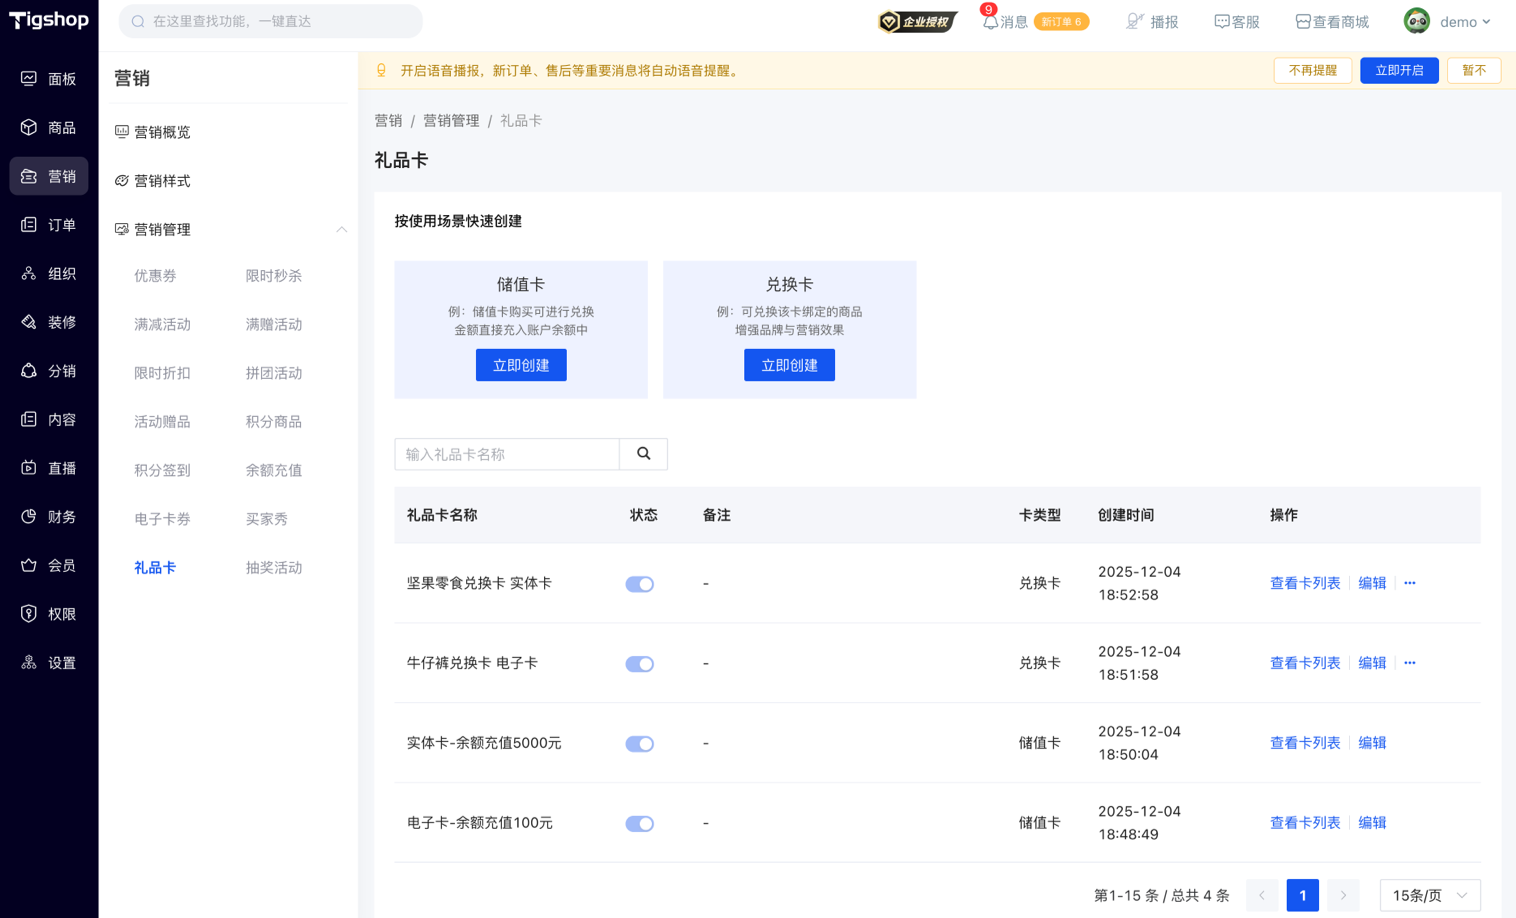The width and height of the screenshot is (1516, 918).
Task: Open the demo account dropdown arrow
Action: click(x=1486, y=22)
